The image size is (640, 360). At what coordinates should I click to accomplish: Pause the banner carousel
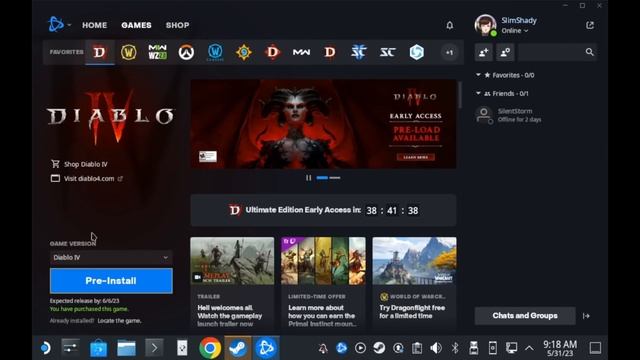coord(309,178)
